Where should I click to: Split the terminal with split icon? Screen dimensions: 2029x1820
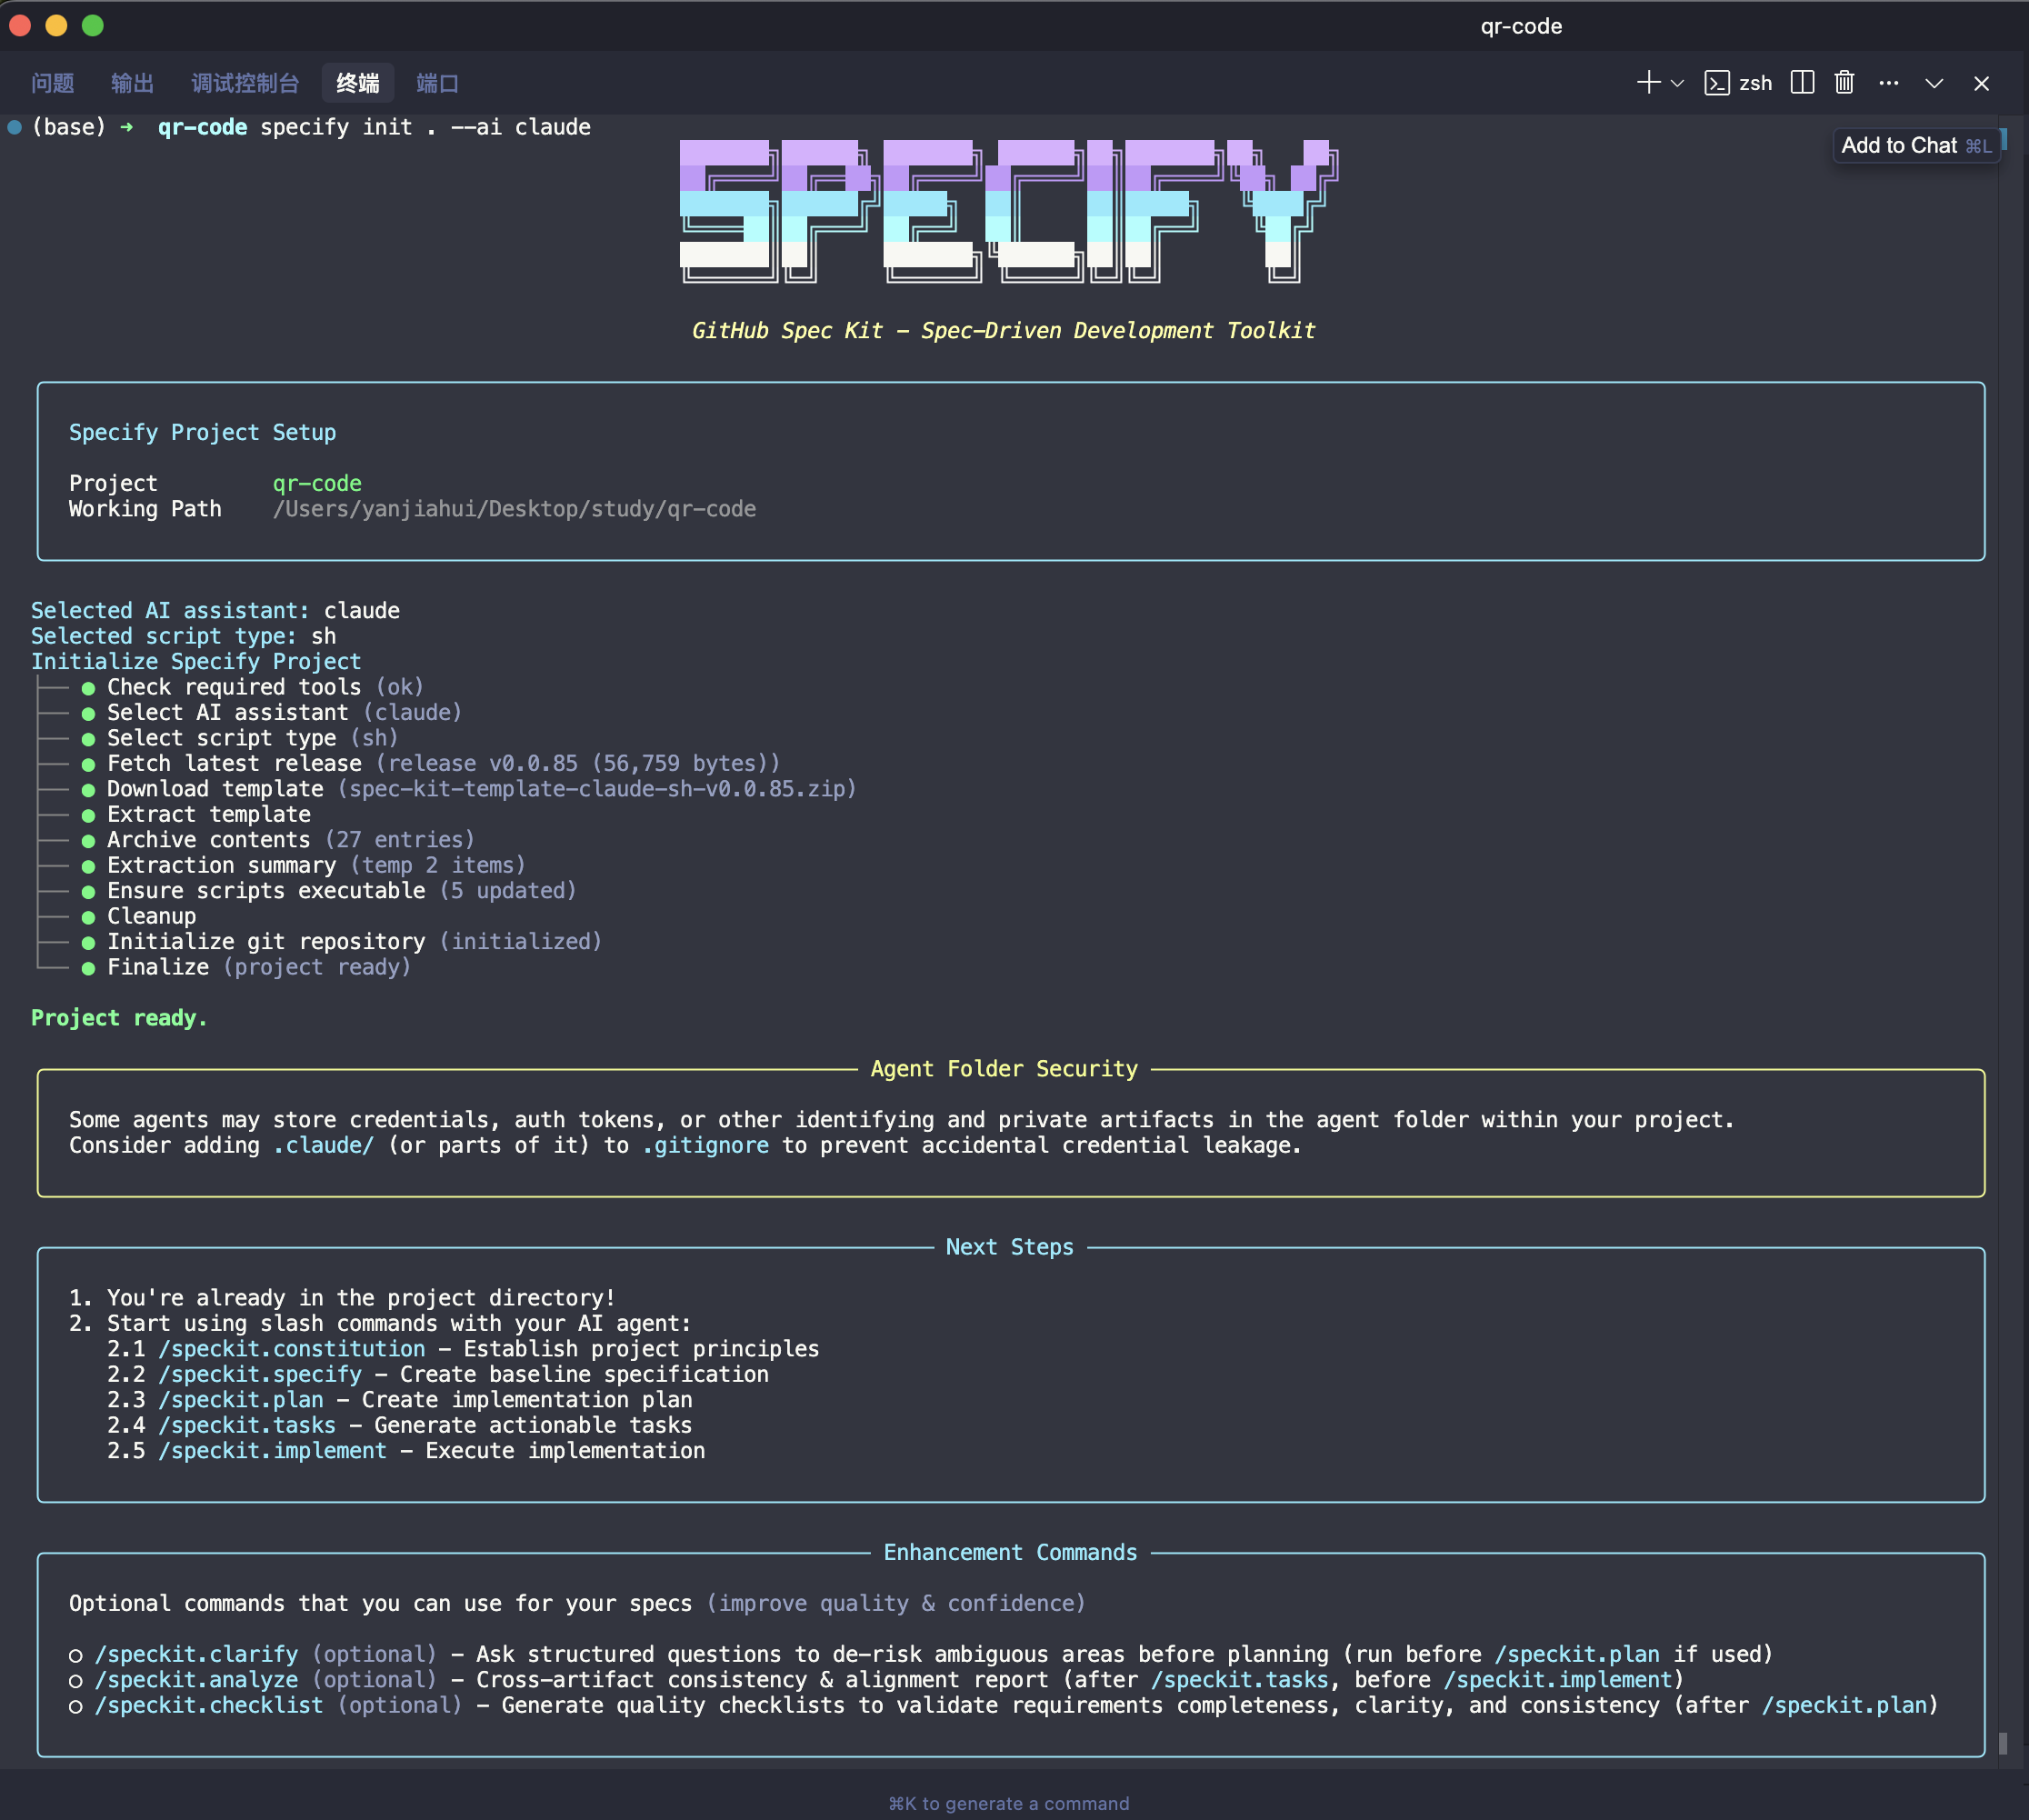coord(1802,83)
